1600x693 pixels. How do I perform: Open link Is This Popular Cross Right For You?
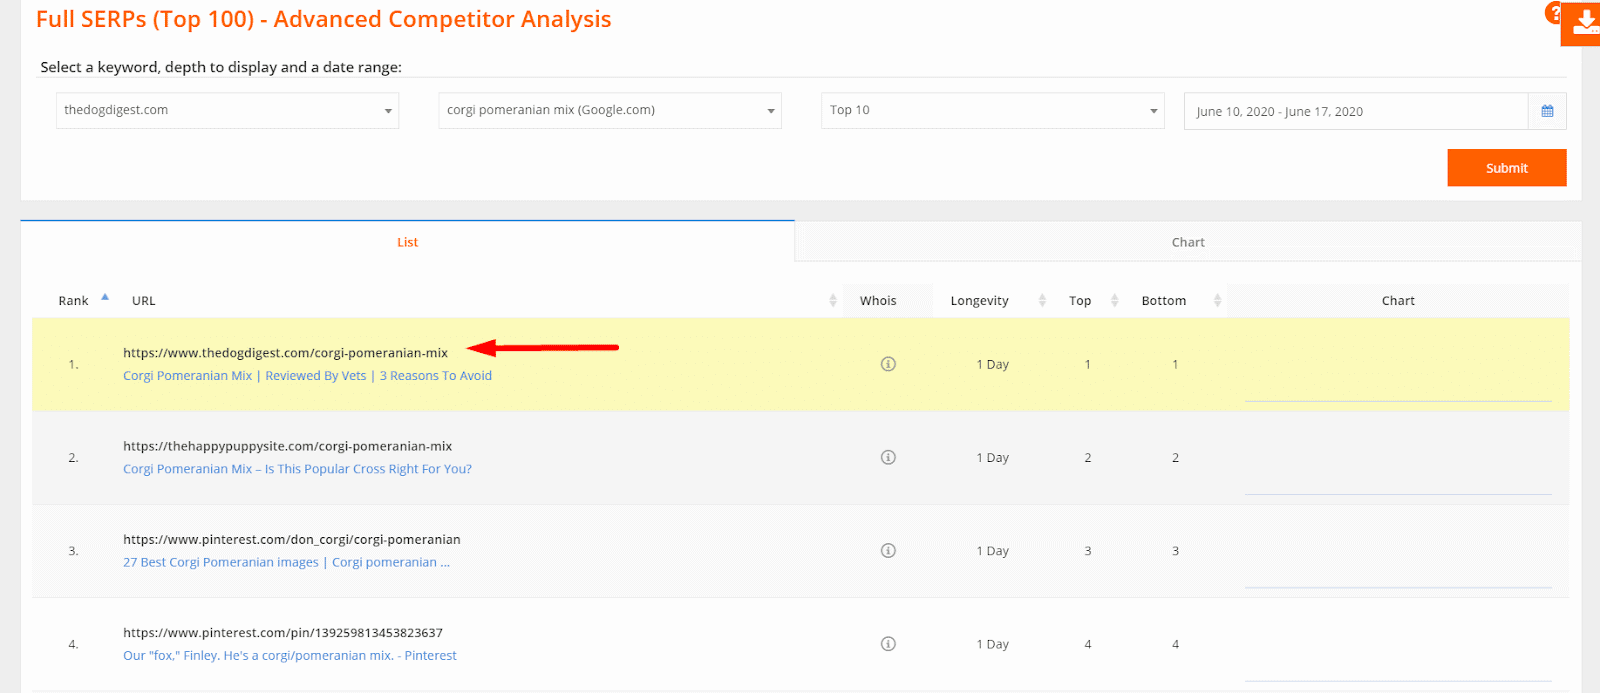pos(297,469)
